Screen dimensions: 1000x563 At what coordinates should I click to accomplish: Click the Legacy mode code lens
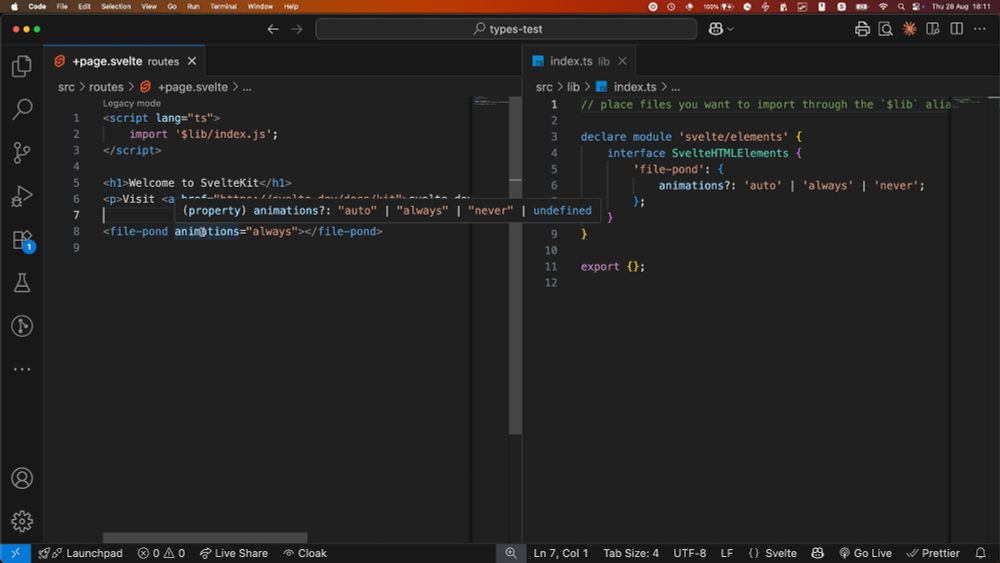pos(131,103)
